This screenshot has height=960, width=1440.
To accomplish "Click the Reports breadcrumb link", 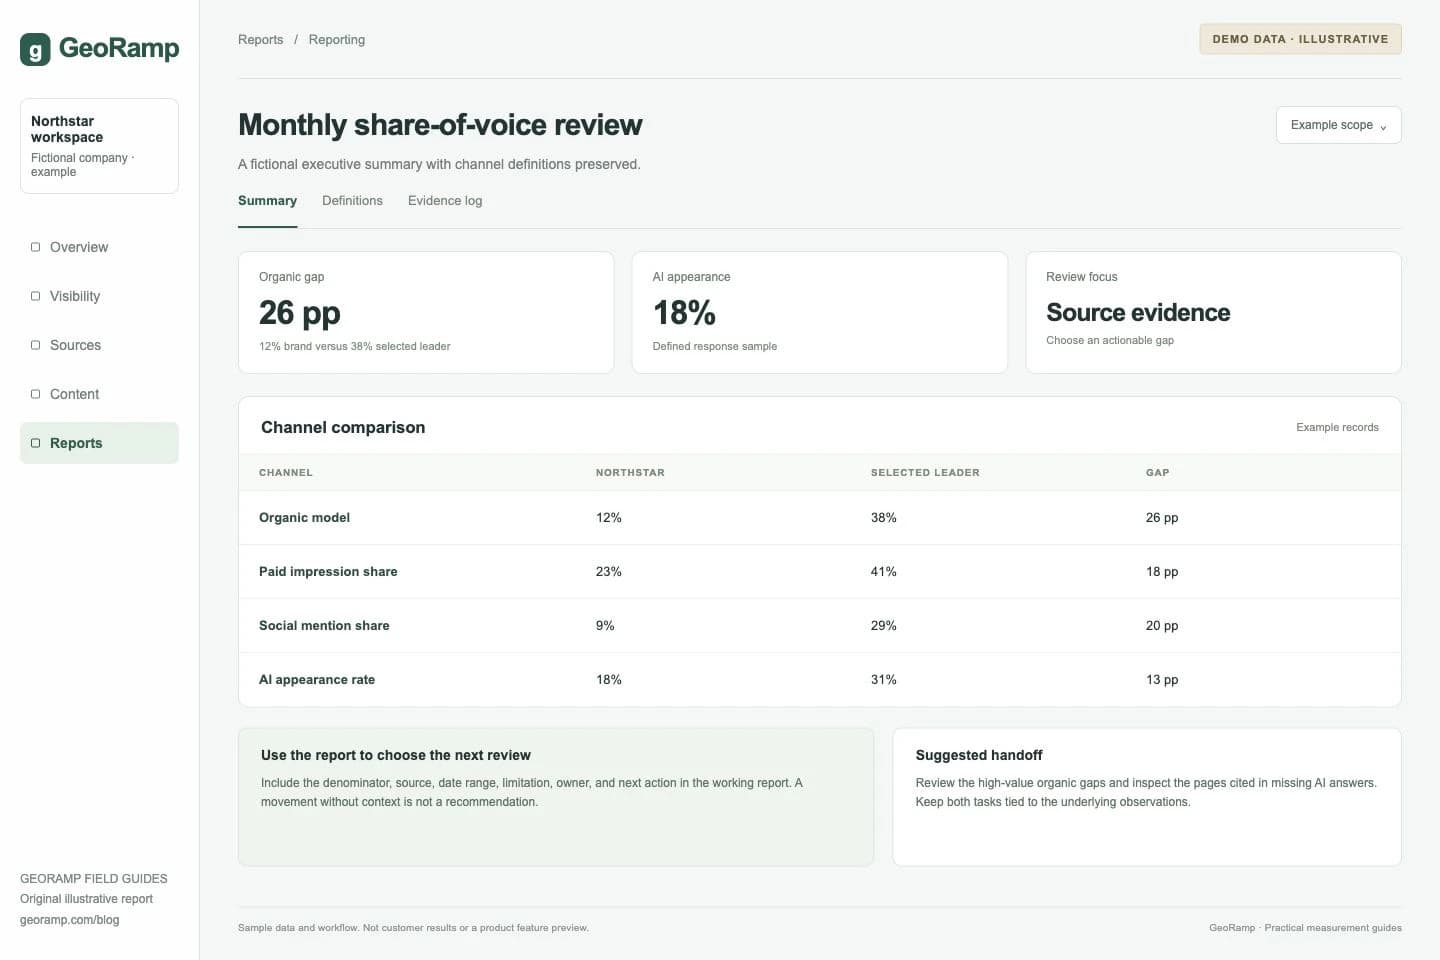I will pyautogui.click(x=260, y=40).
